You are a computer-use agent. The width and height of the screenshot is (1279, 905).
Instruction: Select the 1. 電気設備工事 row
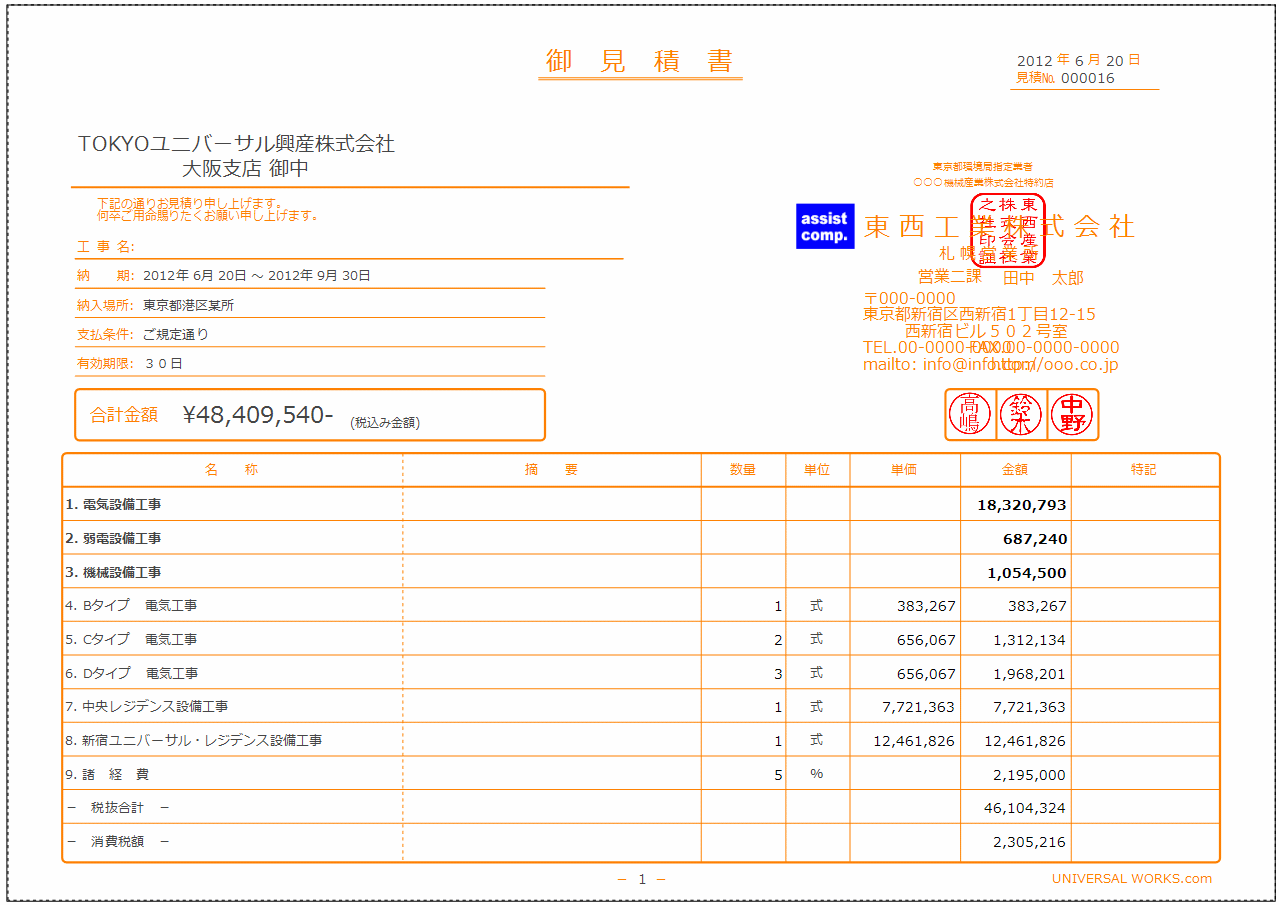point(114,505)
